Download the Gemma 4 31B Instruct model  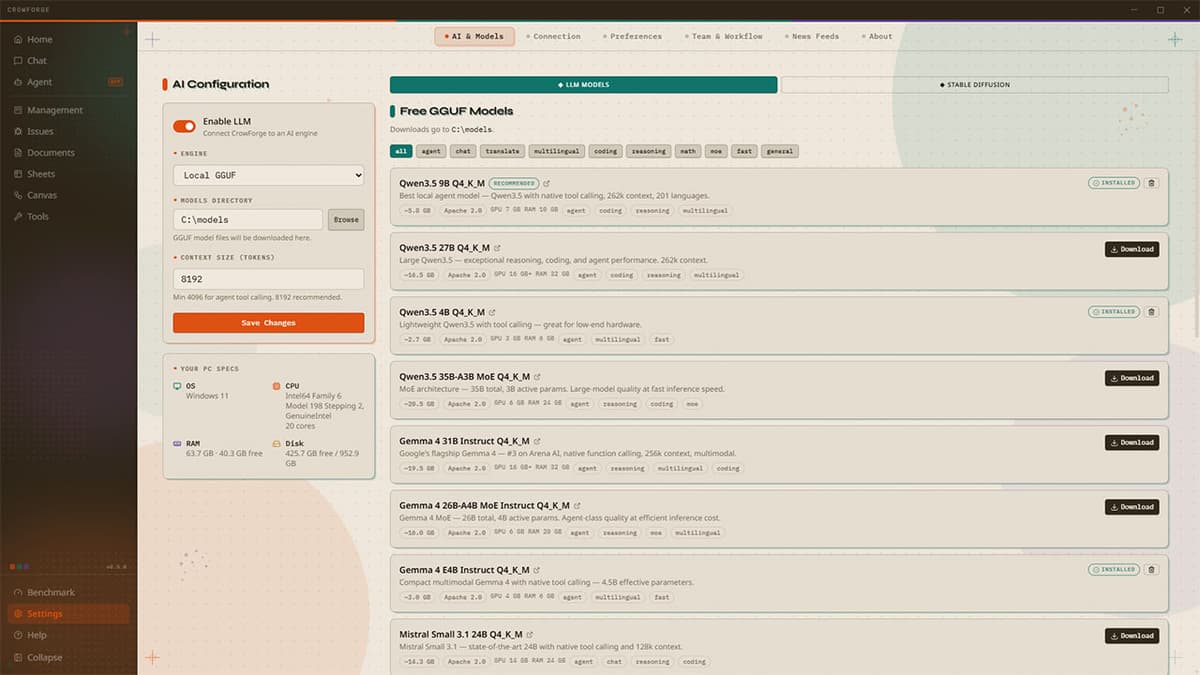1132,442
